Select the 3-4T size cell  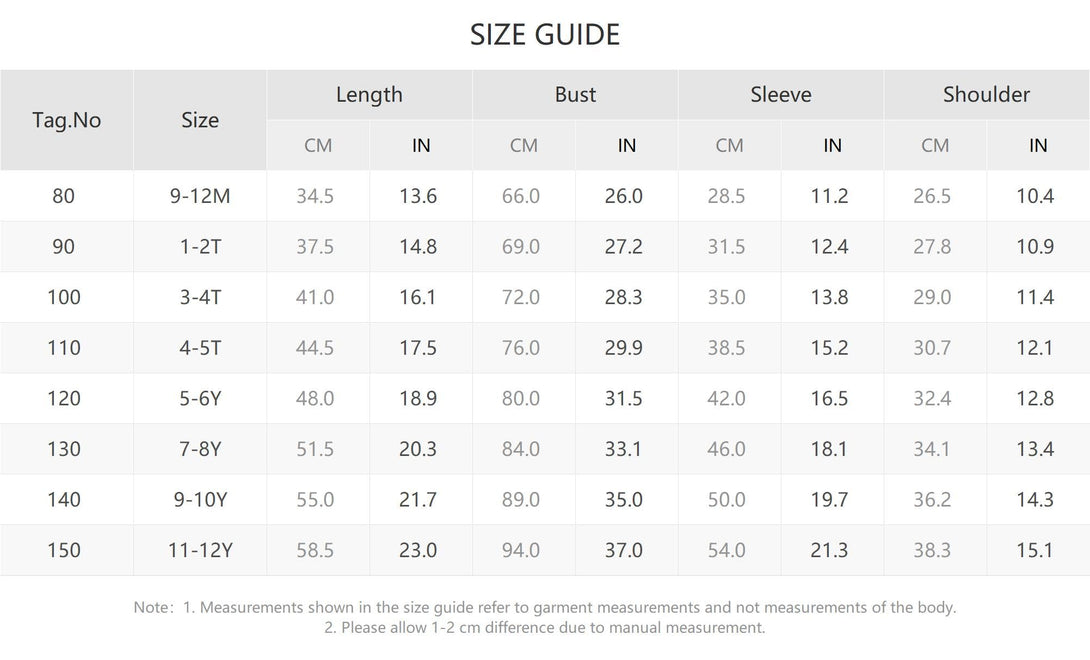click(x=200, y=298)
